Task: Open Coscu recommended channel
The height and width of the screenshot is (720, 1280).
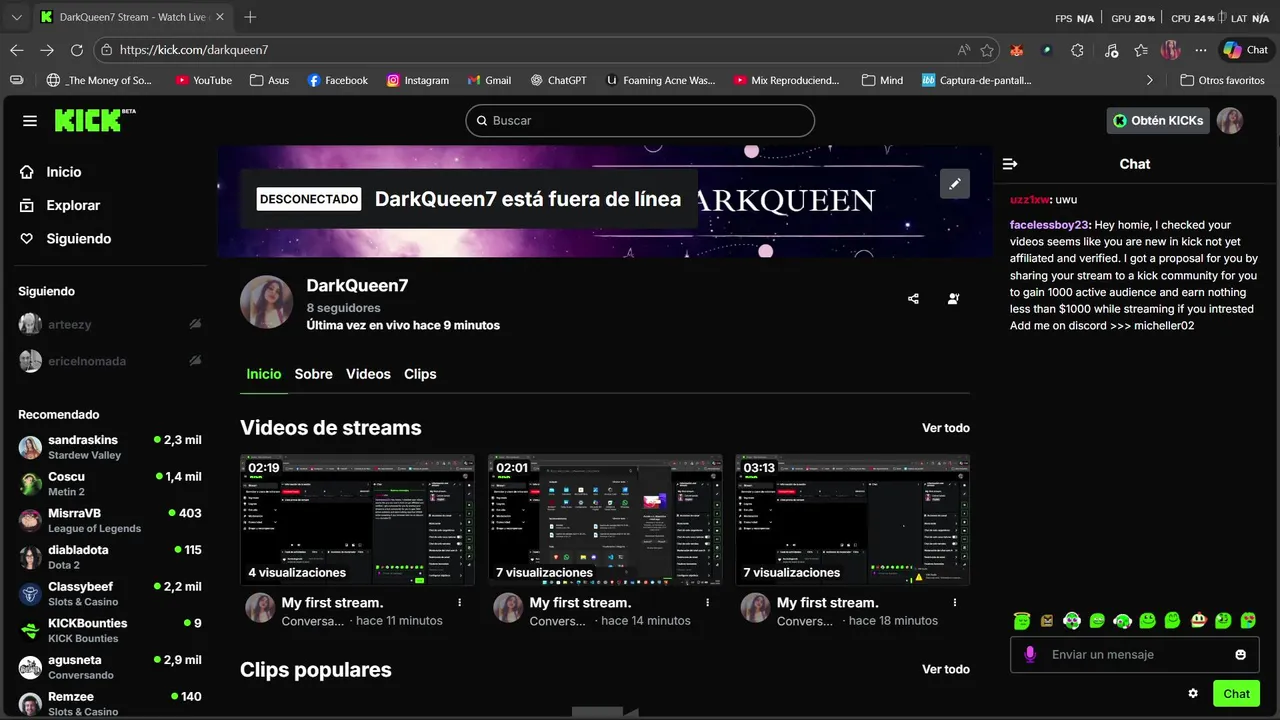Action: click(x=110, y=484)
